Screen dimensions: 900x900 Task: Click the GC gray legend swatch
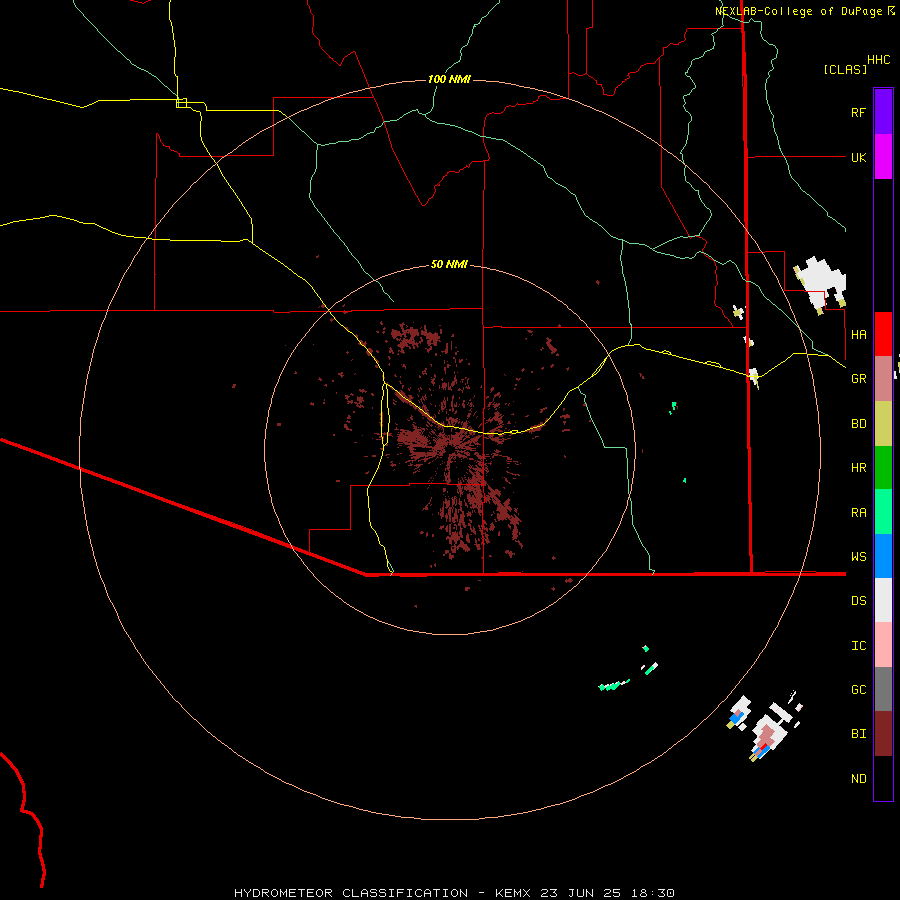point(883,689)
